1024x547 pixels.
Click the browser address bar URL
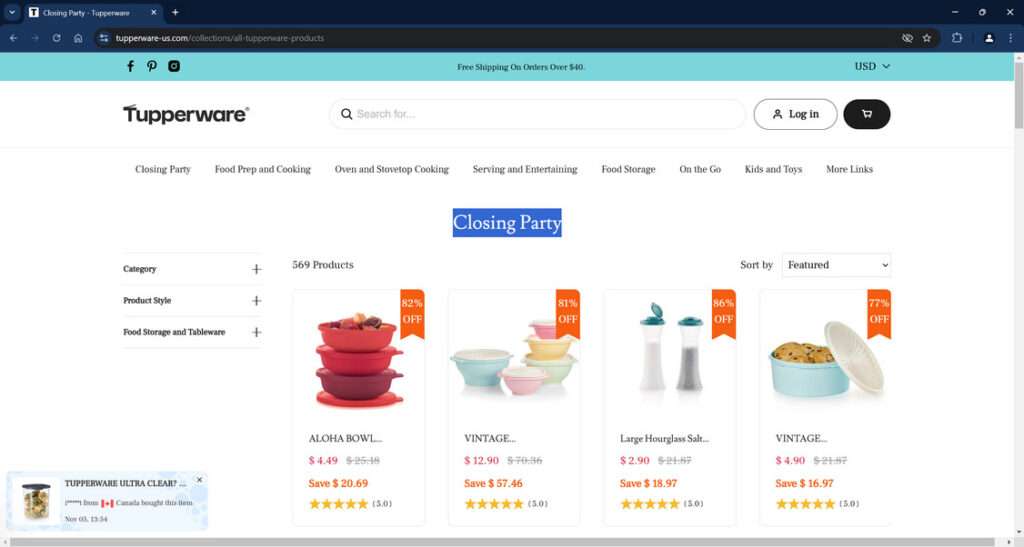(219, 38)
